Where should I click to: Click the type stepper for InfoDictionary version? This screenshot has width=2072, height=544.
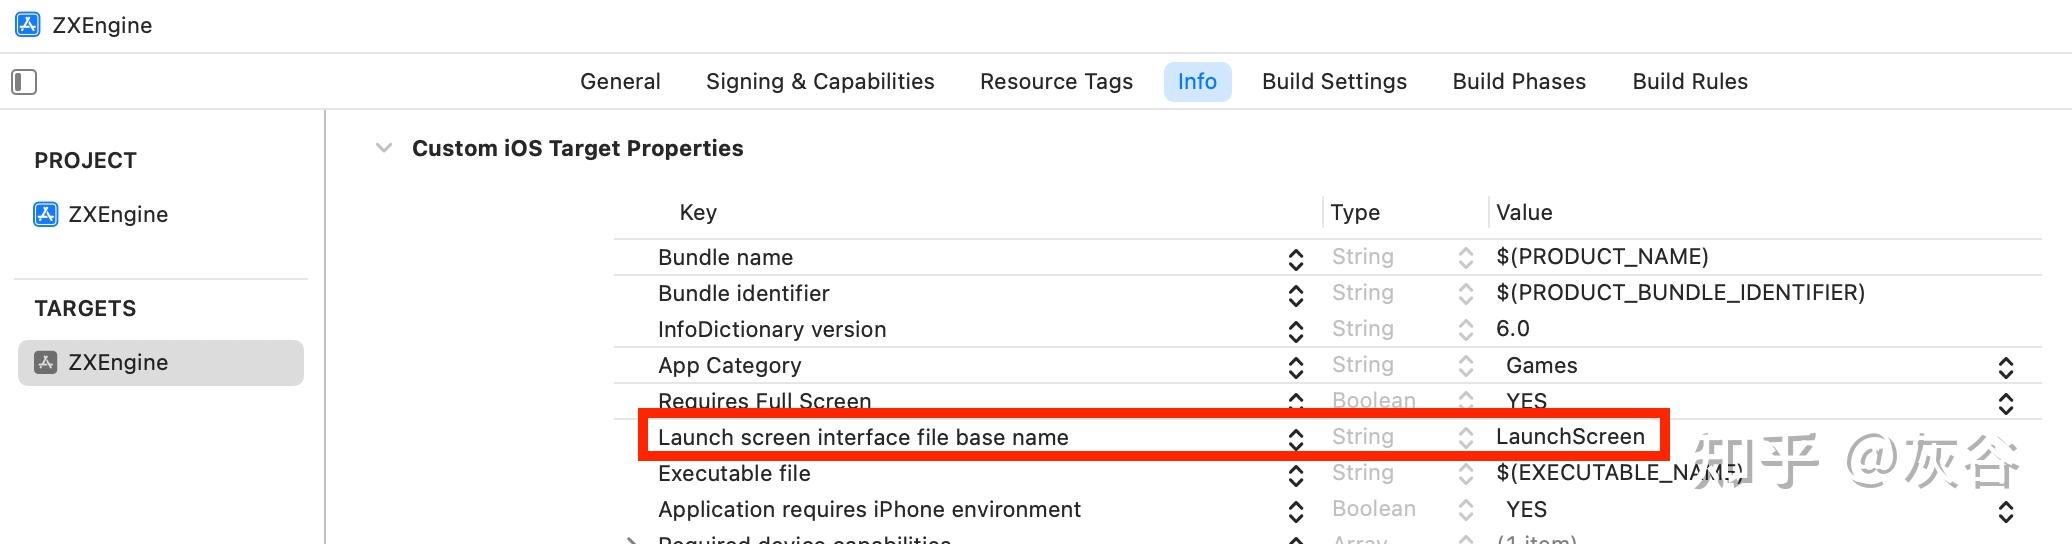pos(1466,330)
